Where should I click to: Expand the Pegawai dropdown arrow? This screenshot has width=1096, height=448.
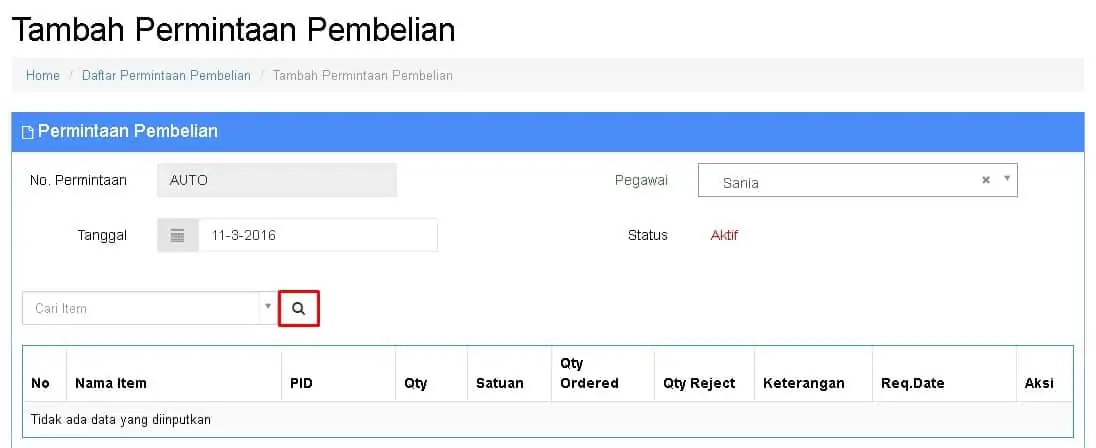[x=1007, y=178]
